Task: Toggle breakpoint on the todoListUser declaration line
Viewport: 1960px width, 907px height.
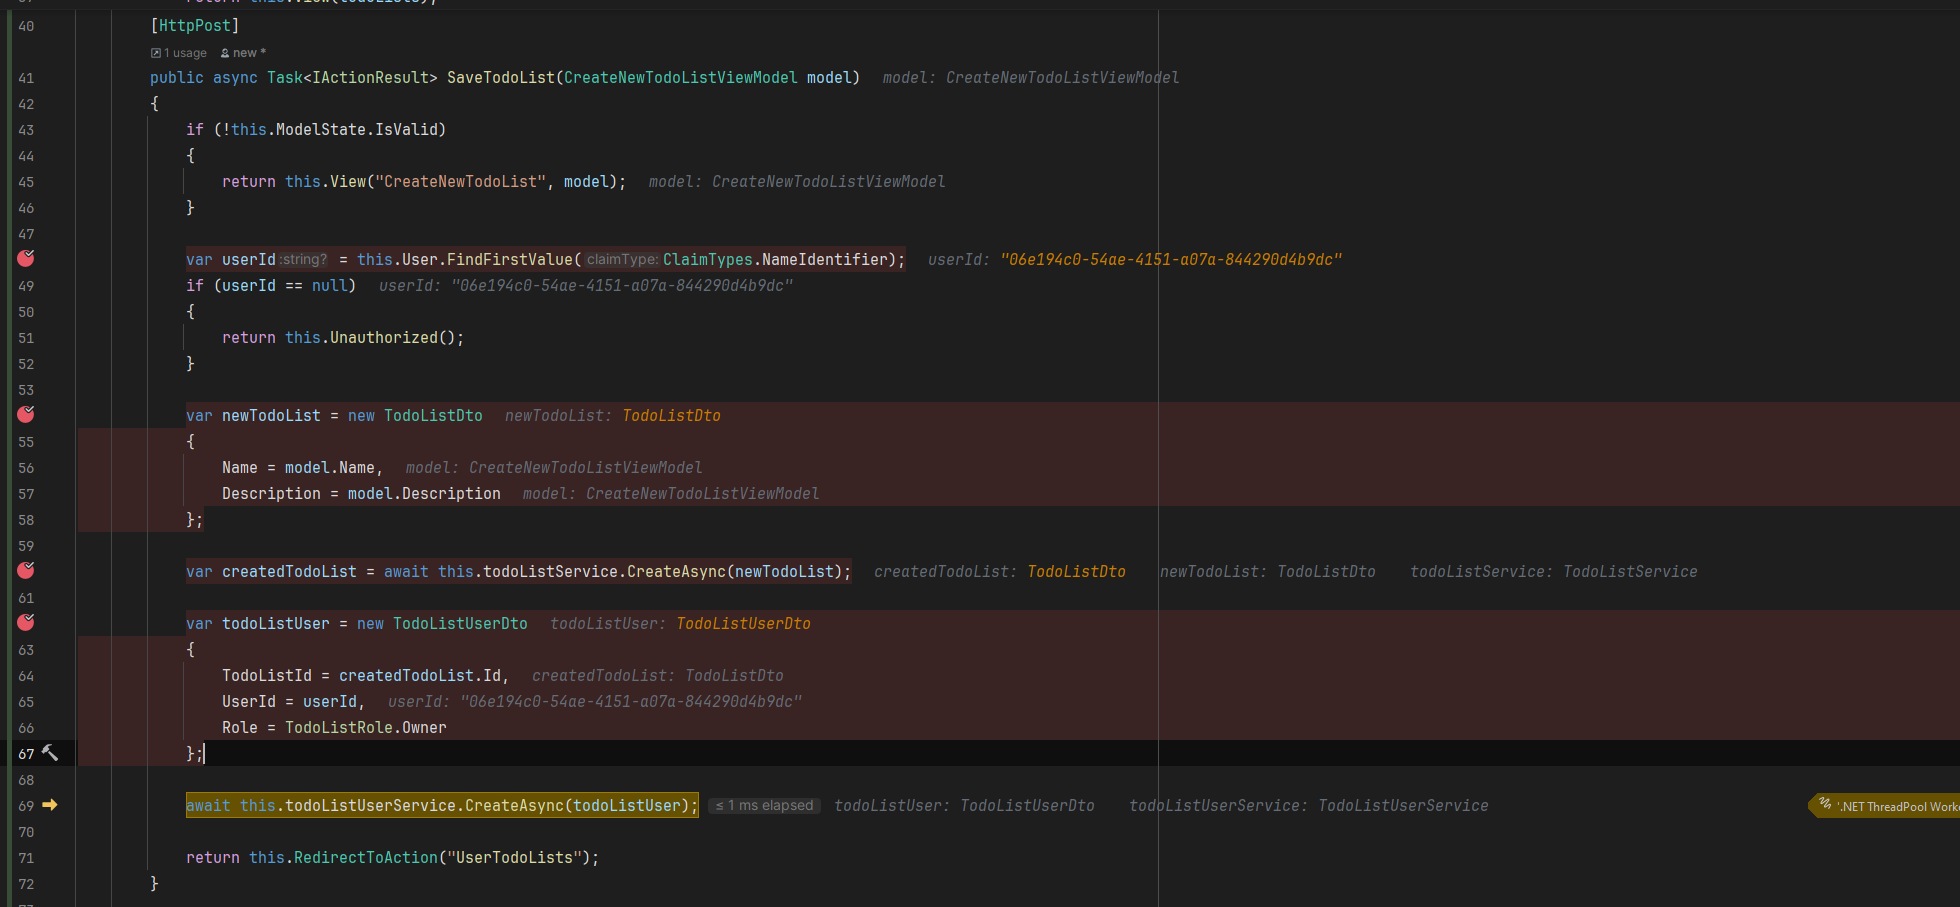Action: 26,622
